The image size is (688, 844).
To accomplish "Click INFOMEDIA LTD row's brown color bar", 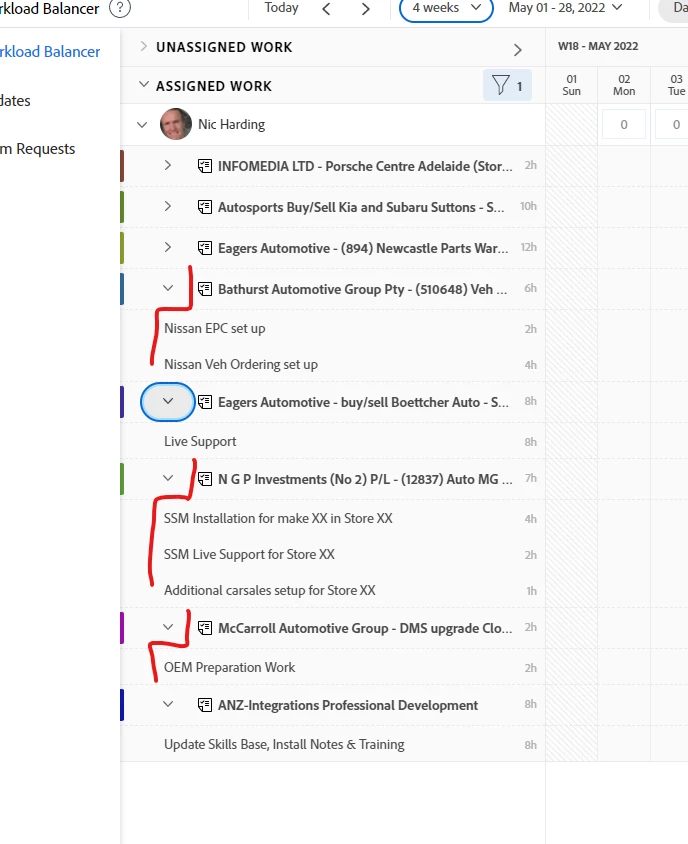I will click(122, 166).
